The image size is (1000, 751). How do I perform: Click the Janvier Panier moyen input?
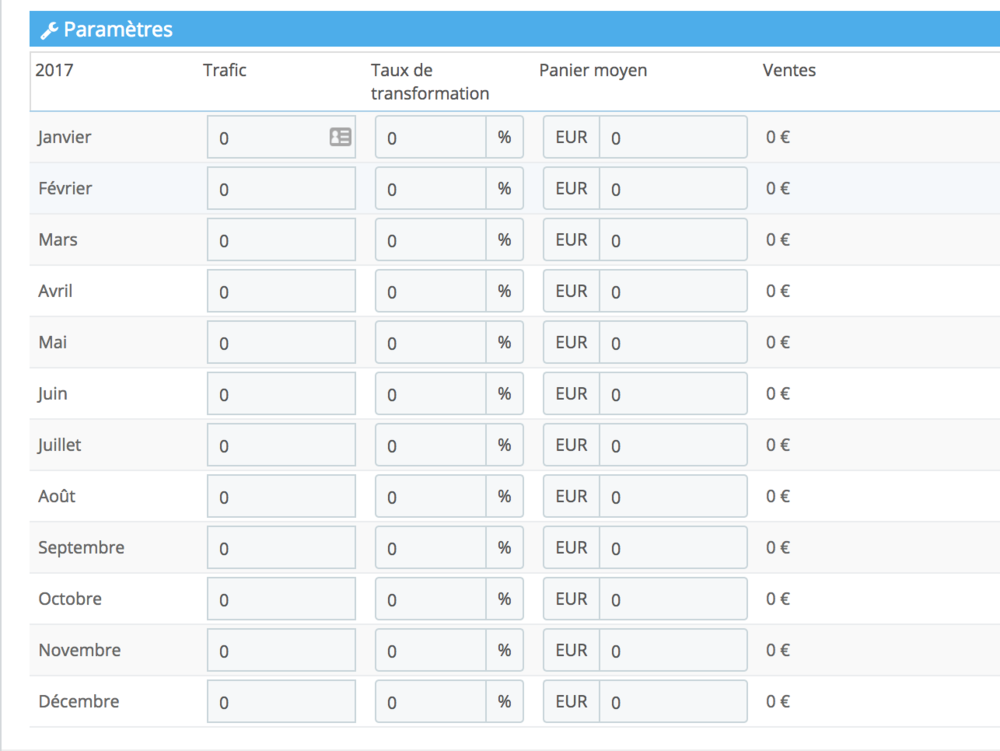[673, 138]
